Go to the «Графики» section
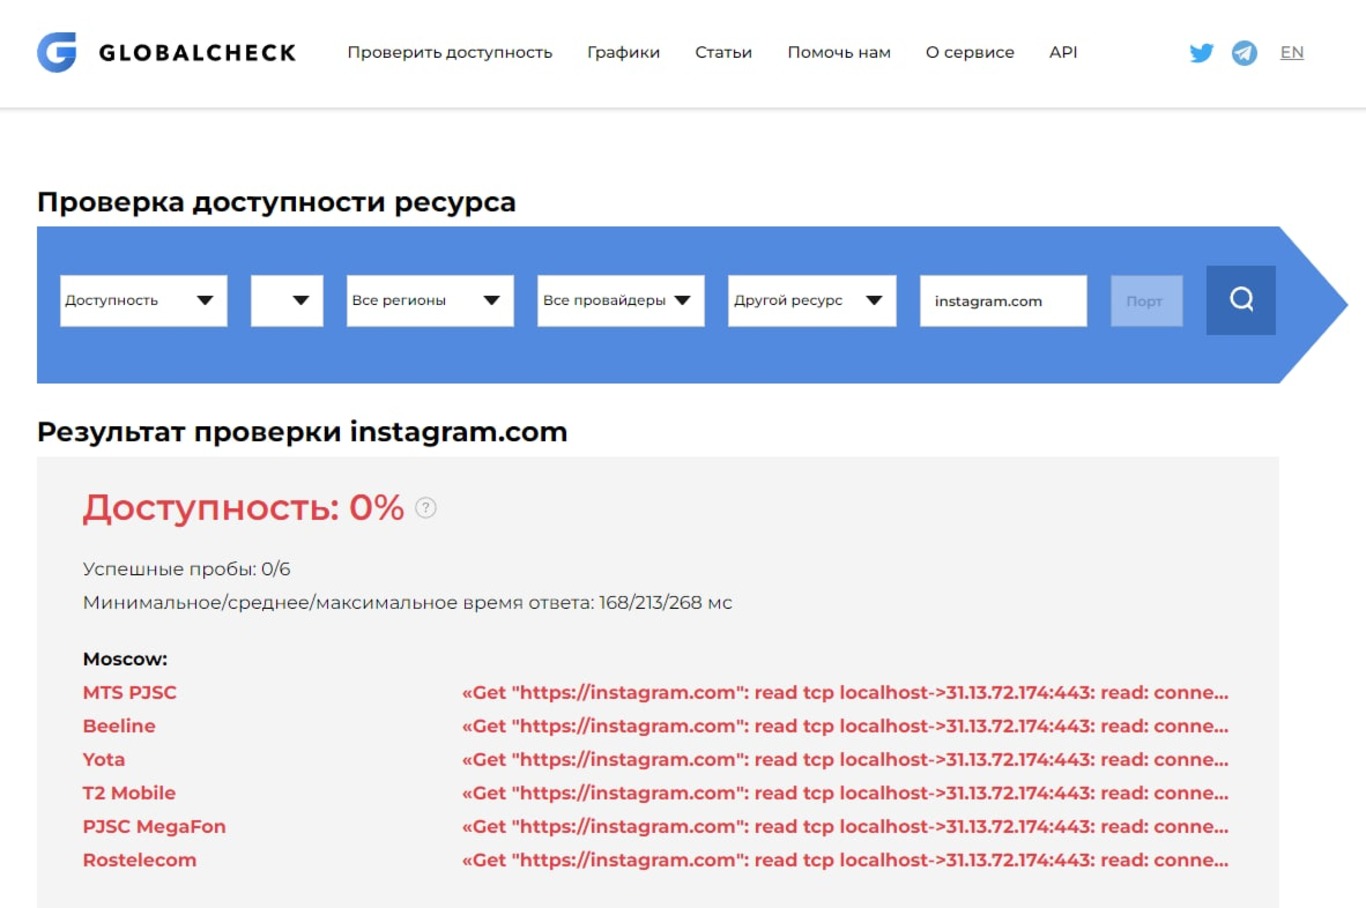 click(623, 52)
